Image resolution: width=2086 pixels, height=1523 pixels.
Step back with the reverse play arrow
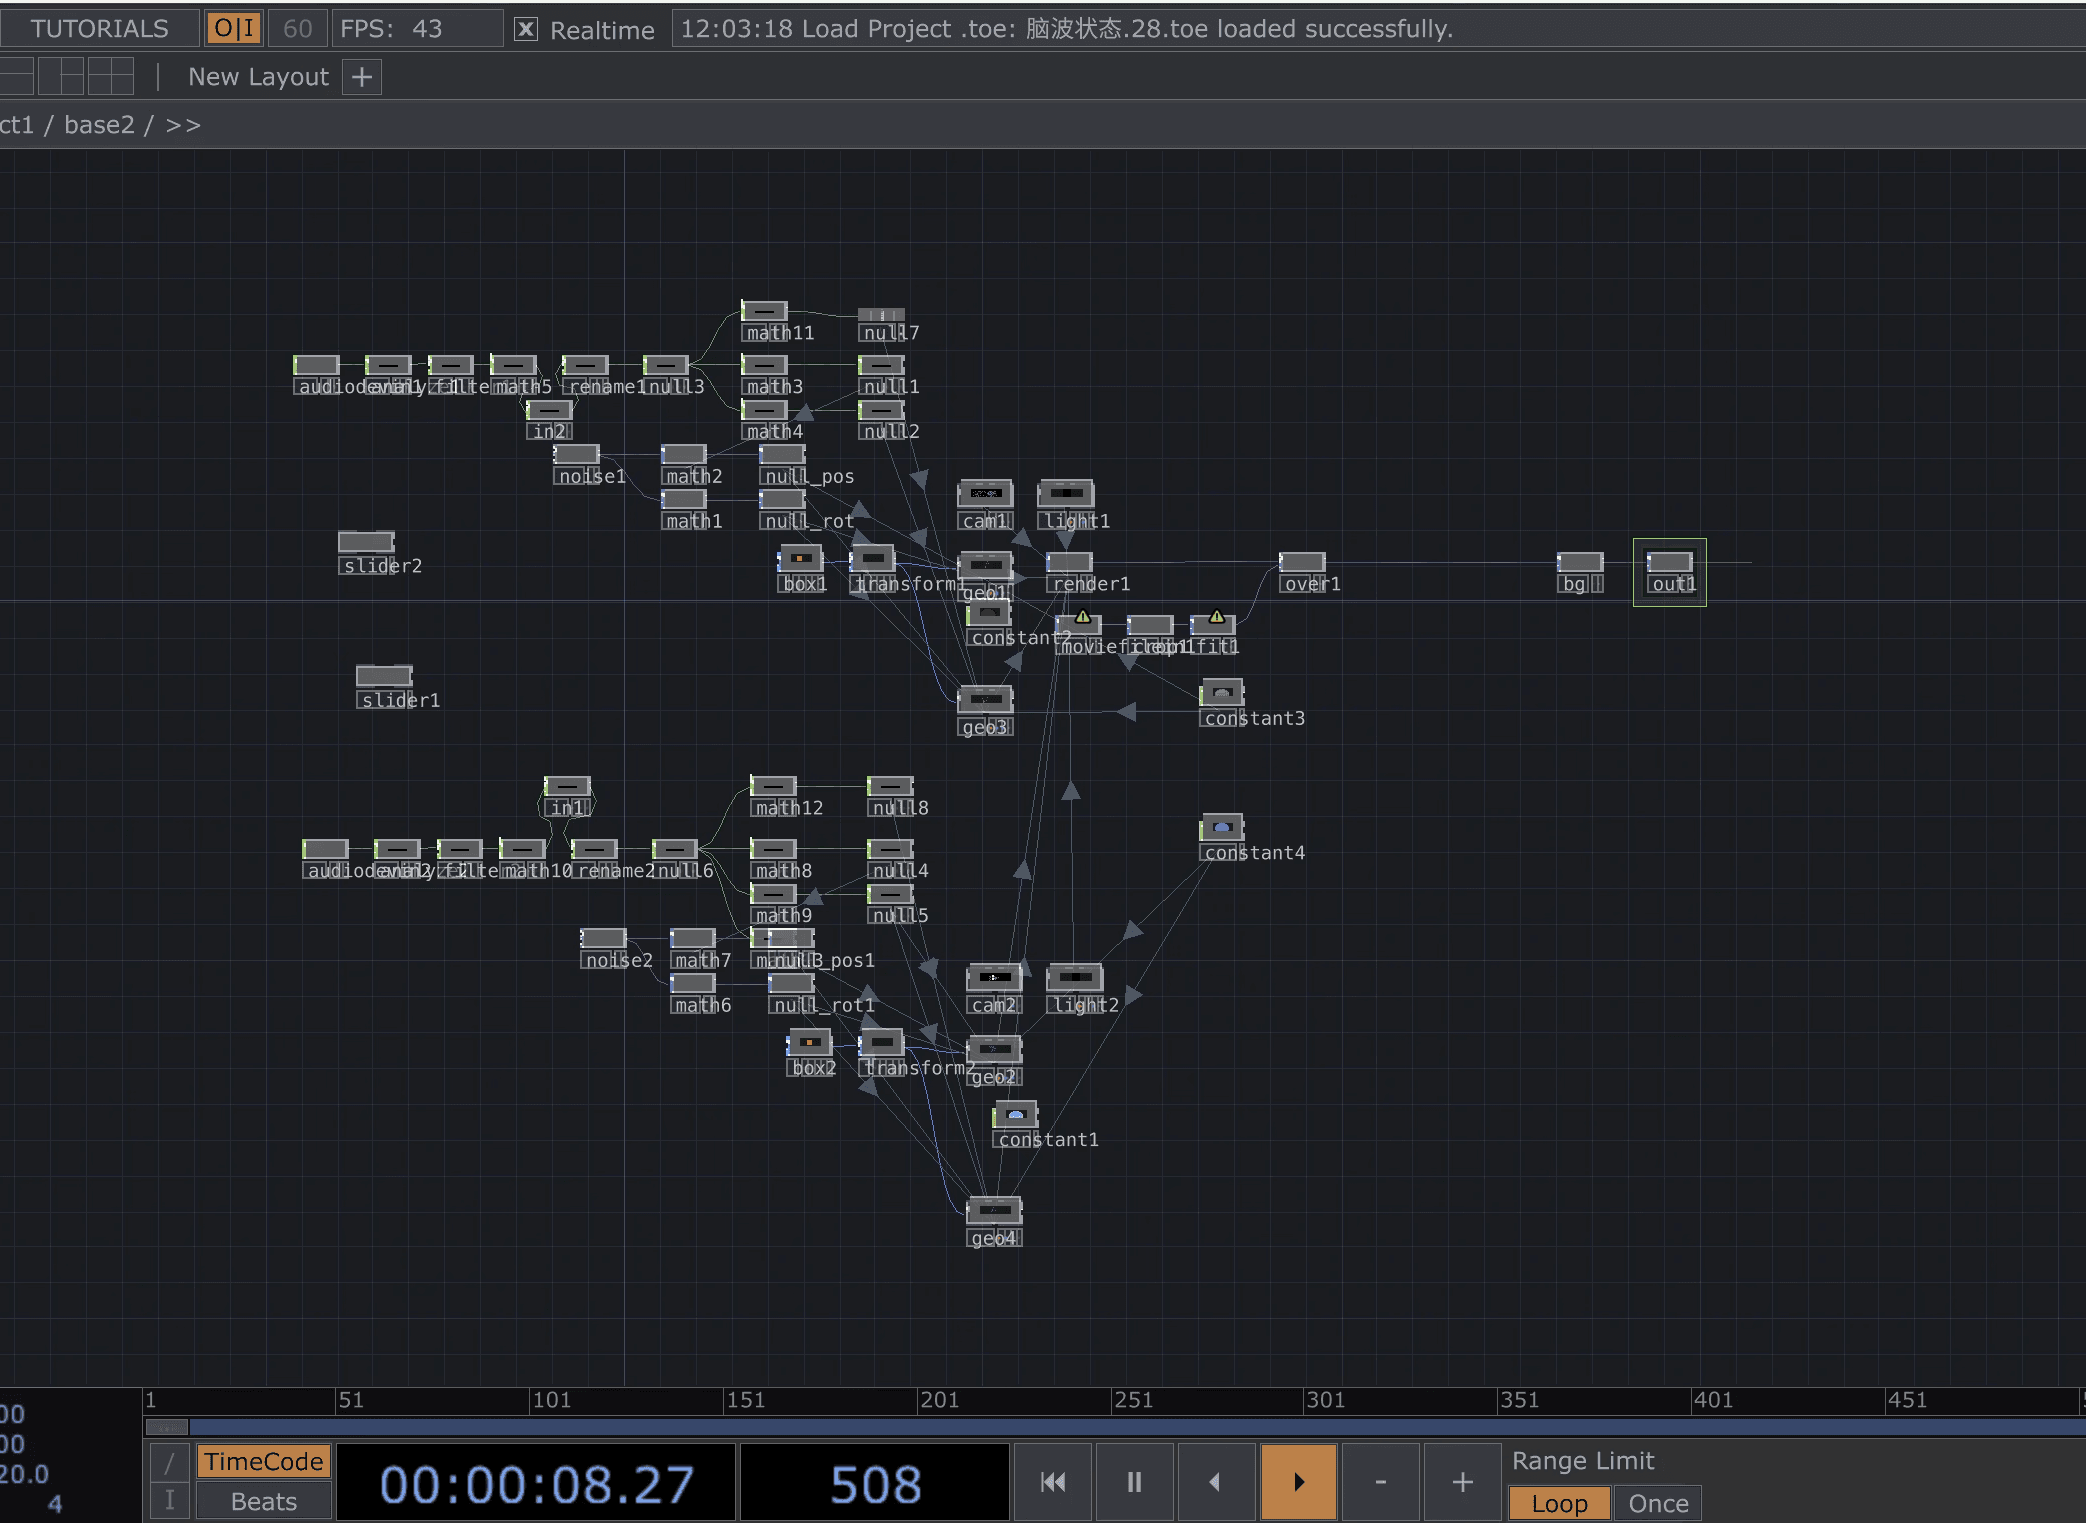pyautogui.click(x=1215, y=1482)
